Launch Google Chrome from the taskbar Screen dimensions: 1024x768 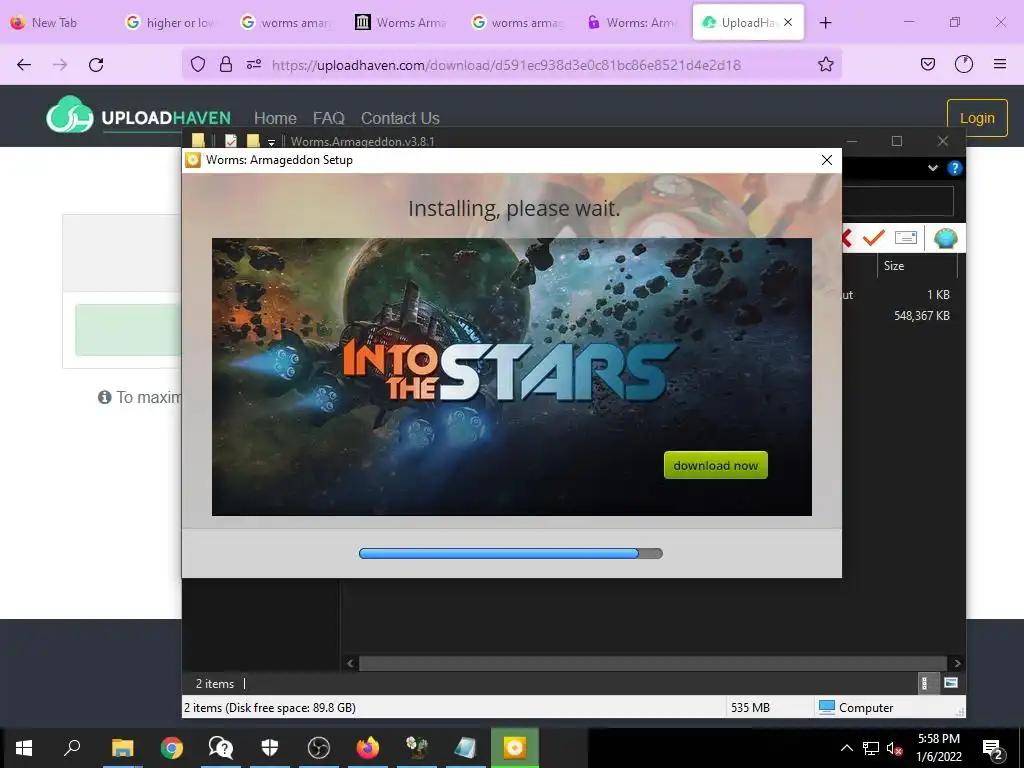[x=172, y=748]
